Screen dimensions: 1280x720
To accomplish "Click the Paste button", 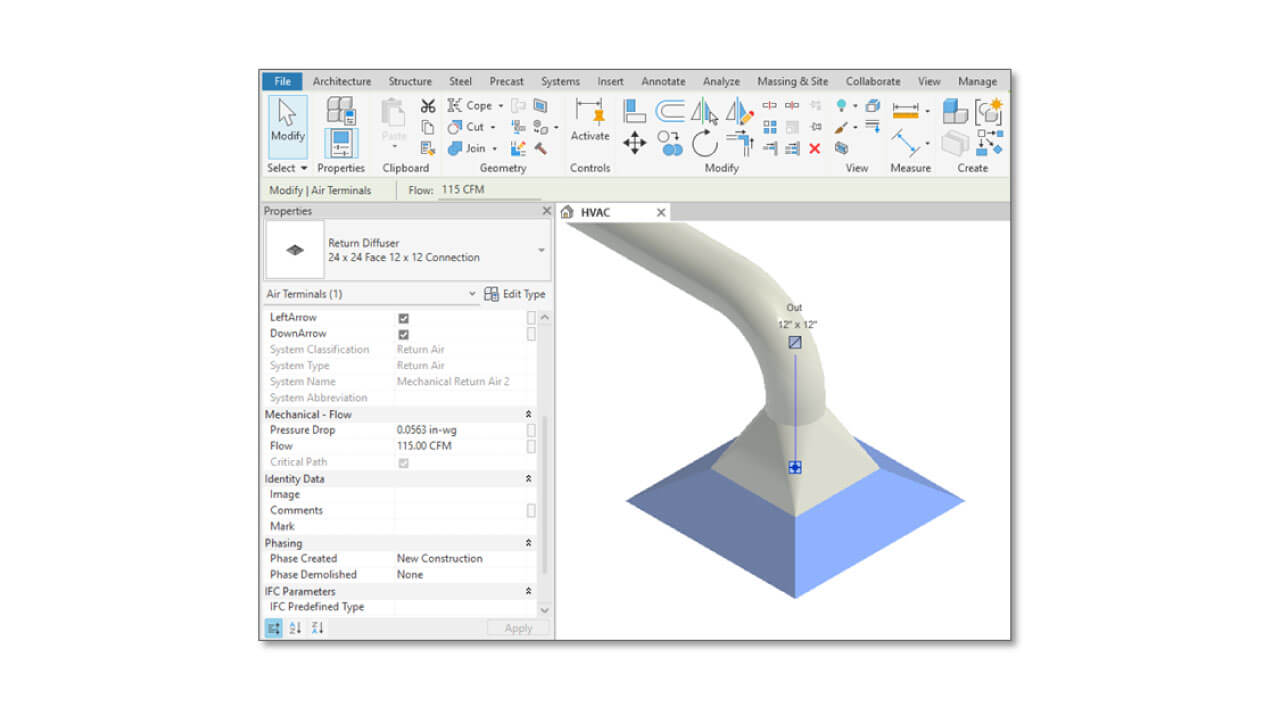I will 394,124.
